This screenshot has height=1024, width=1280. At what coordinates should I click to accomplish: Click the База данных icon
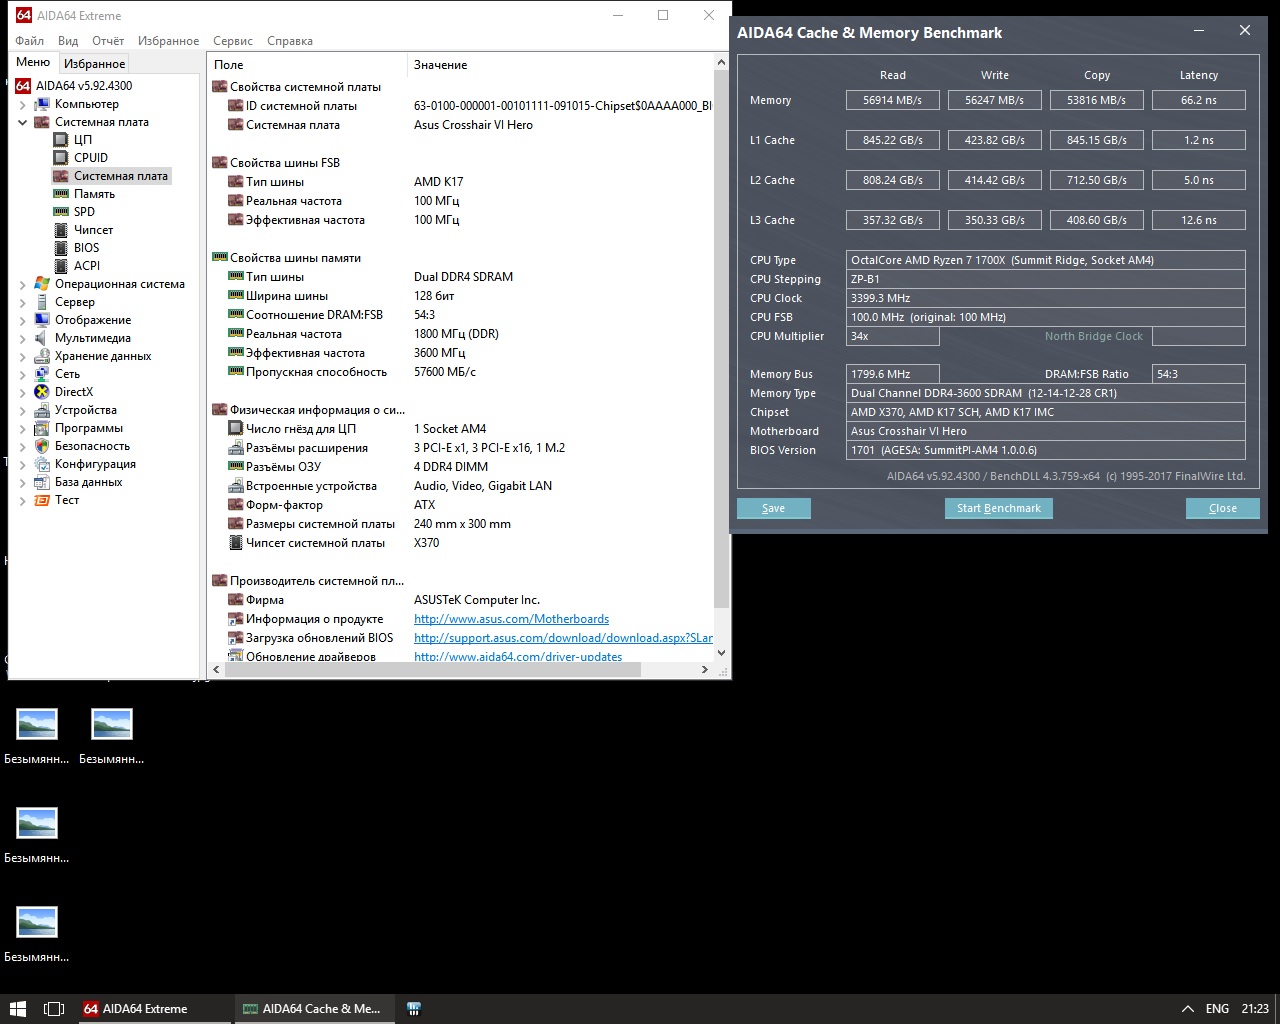click(x=42, y=482)
